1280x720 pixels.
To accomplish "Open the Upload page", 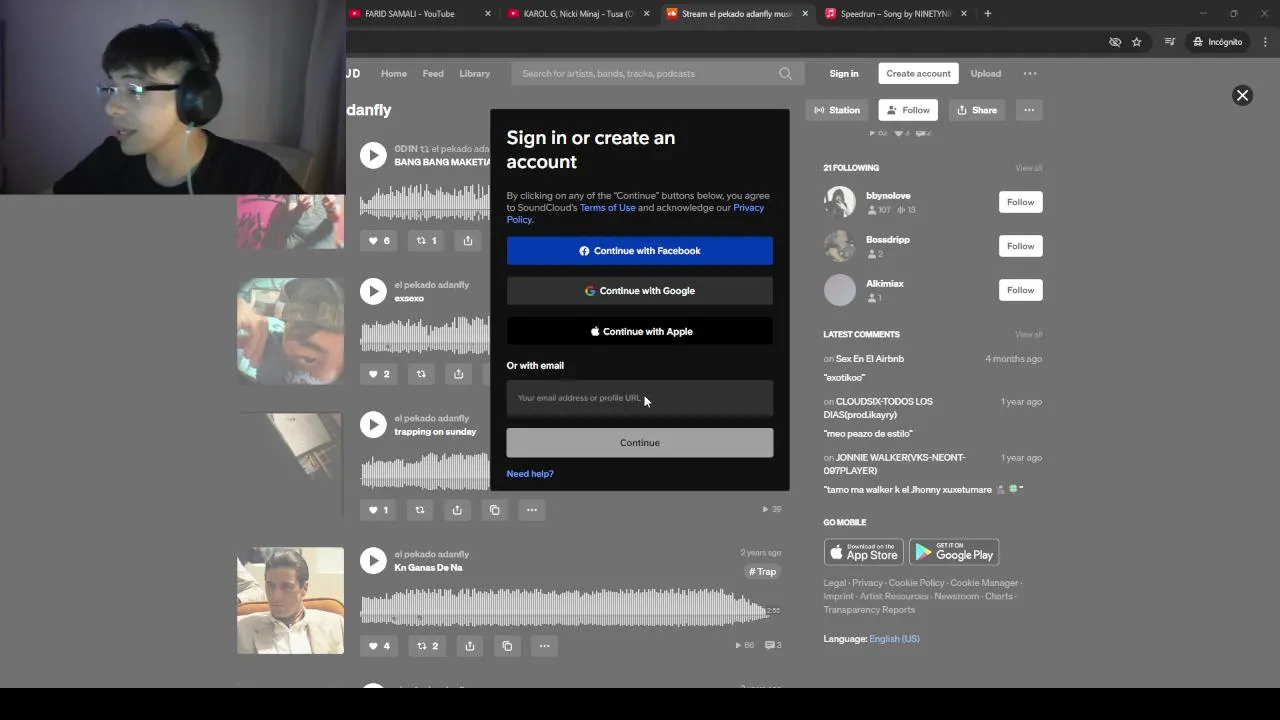I will 985,73.
